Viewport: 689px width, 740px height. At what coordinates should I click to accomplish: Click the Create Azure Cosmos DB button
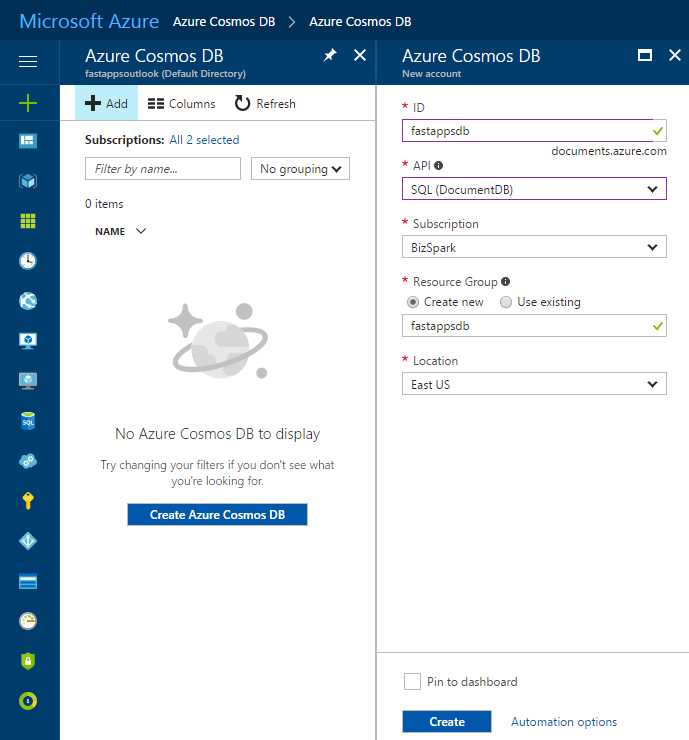click(217, 514)
